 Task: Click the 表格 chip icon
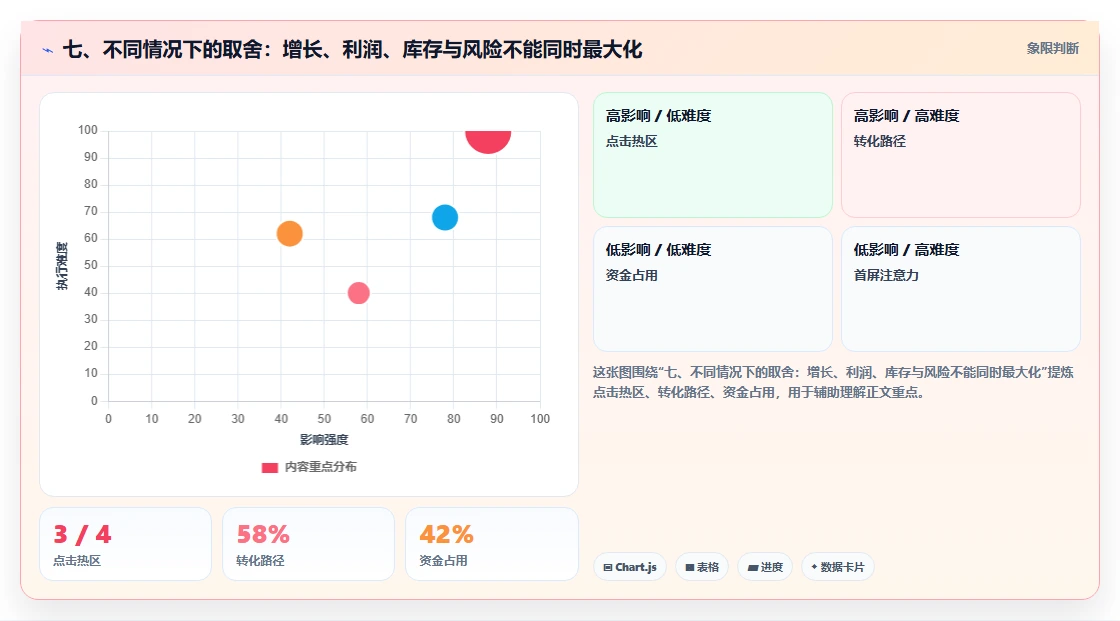point(690,567)
